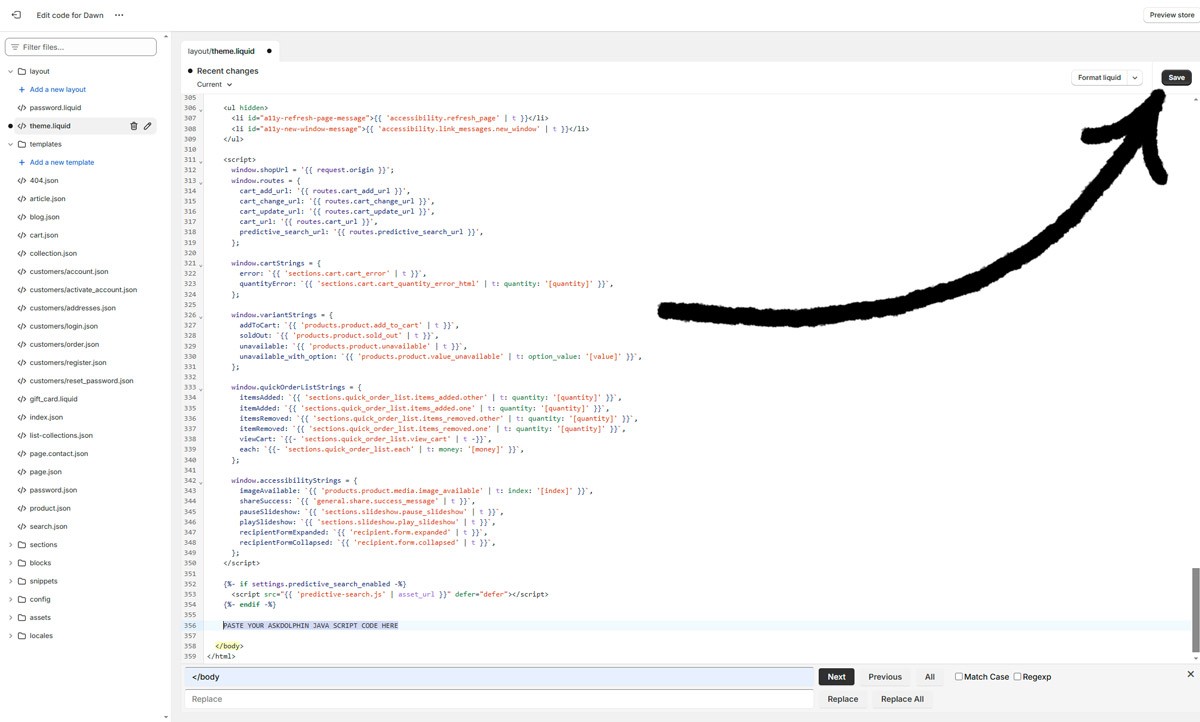Viewport: 1200px width, 722px height.
Task: Expand the sections folder
Action: (x=10, y=545)
